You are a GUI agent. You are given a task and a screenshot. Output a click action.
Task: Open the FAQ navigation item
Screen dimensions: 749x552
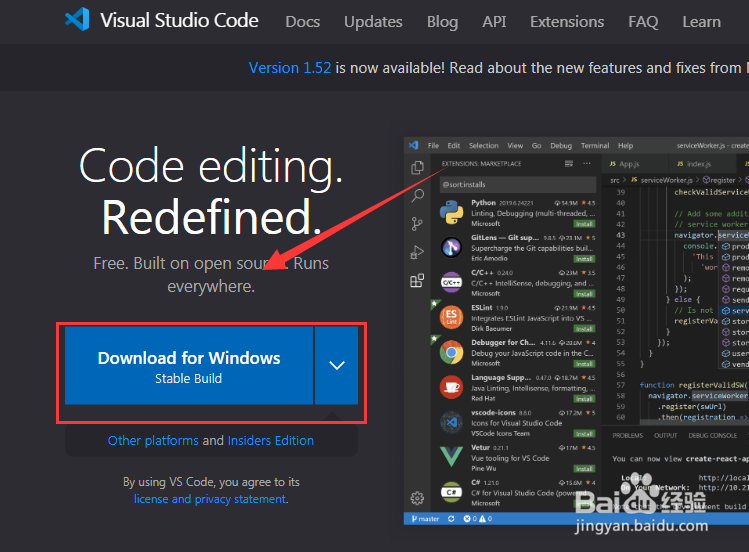tap(643, 21)
